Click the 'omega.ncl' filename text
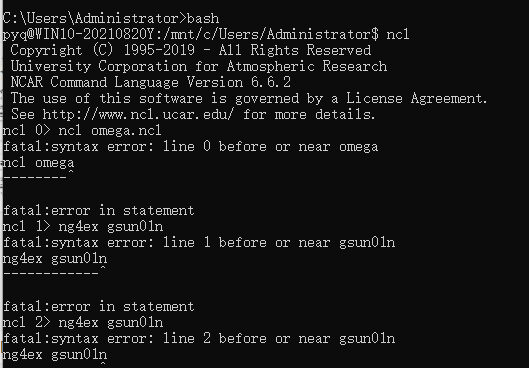The height and width of the screenshot is (368, 529). tap(126, 131)
